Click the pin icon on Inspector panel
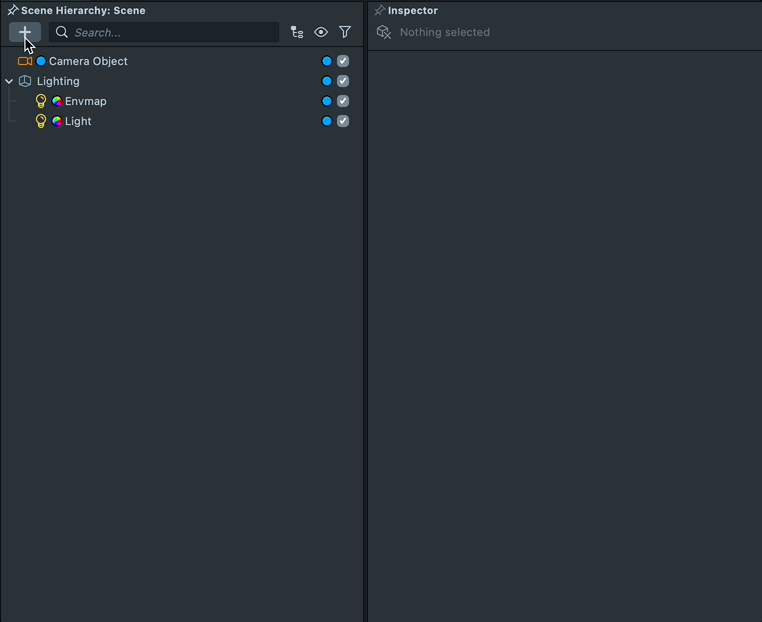The height and width of the screenshot is (622, 762). coord(380,10)
